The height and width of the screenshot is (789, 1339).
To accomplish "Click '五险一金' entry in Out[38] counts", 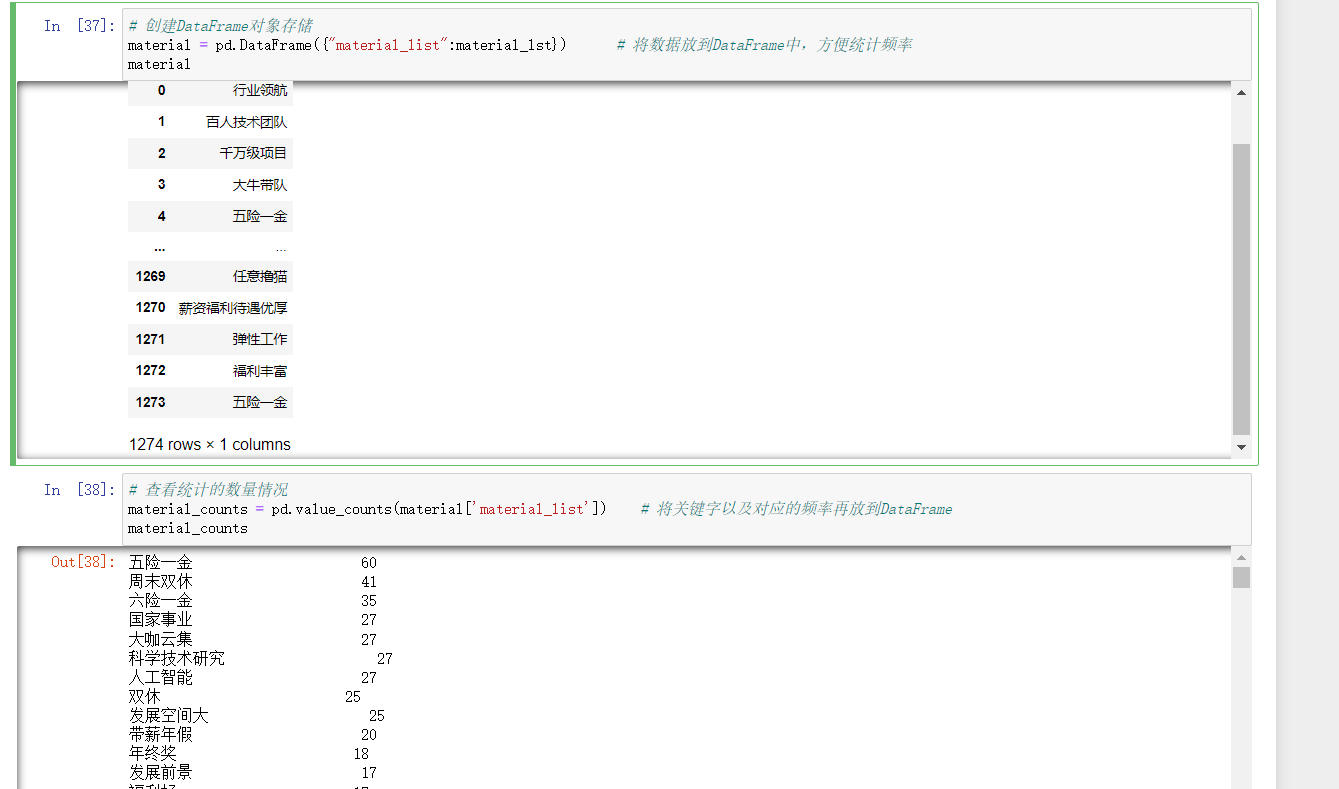I will [161, 563].
